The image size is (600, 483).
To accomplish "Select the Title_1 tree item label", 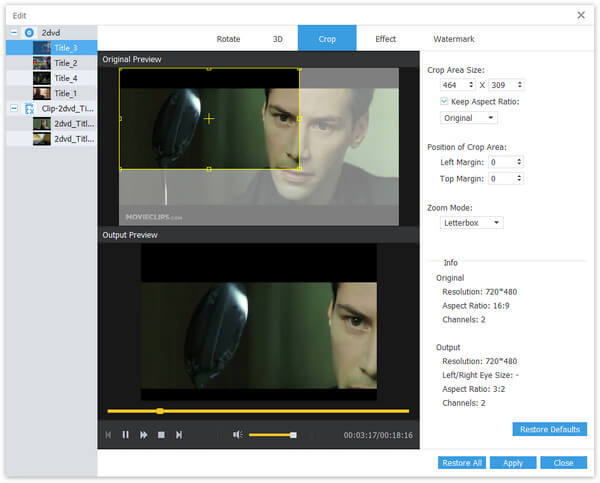I will click(x=66, y=93).
